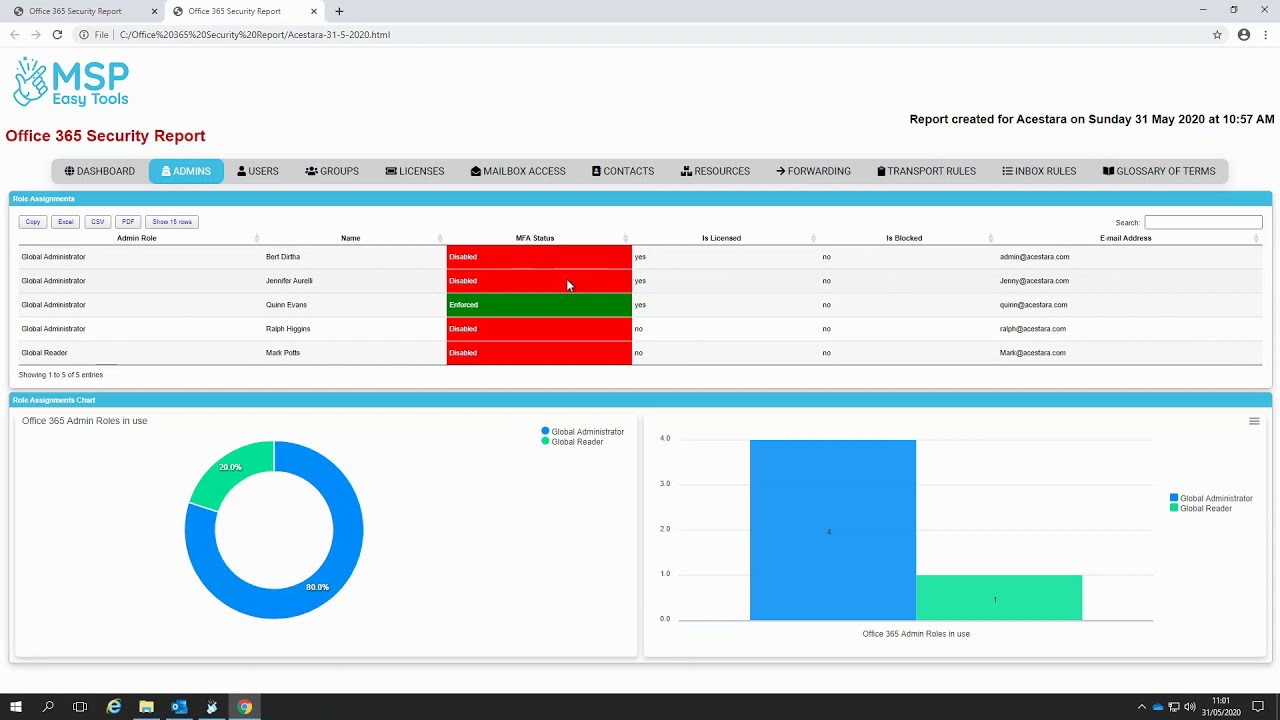
Task: Click the green Global Reader bar
Action: (x=999, y=597)
